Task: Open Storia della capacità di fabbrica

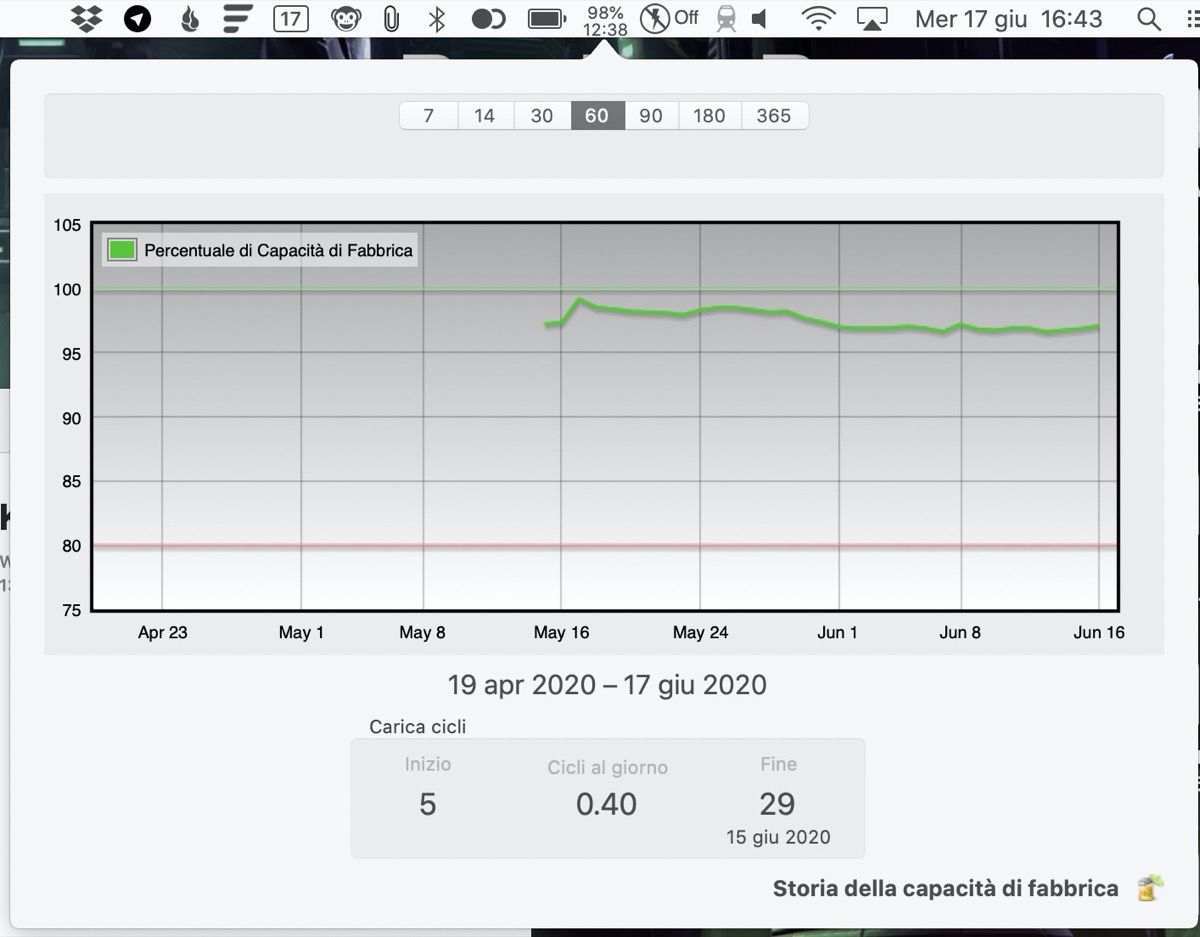Action: click(945, 889)
